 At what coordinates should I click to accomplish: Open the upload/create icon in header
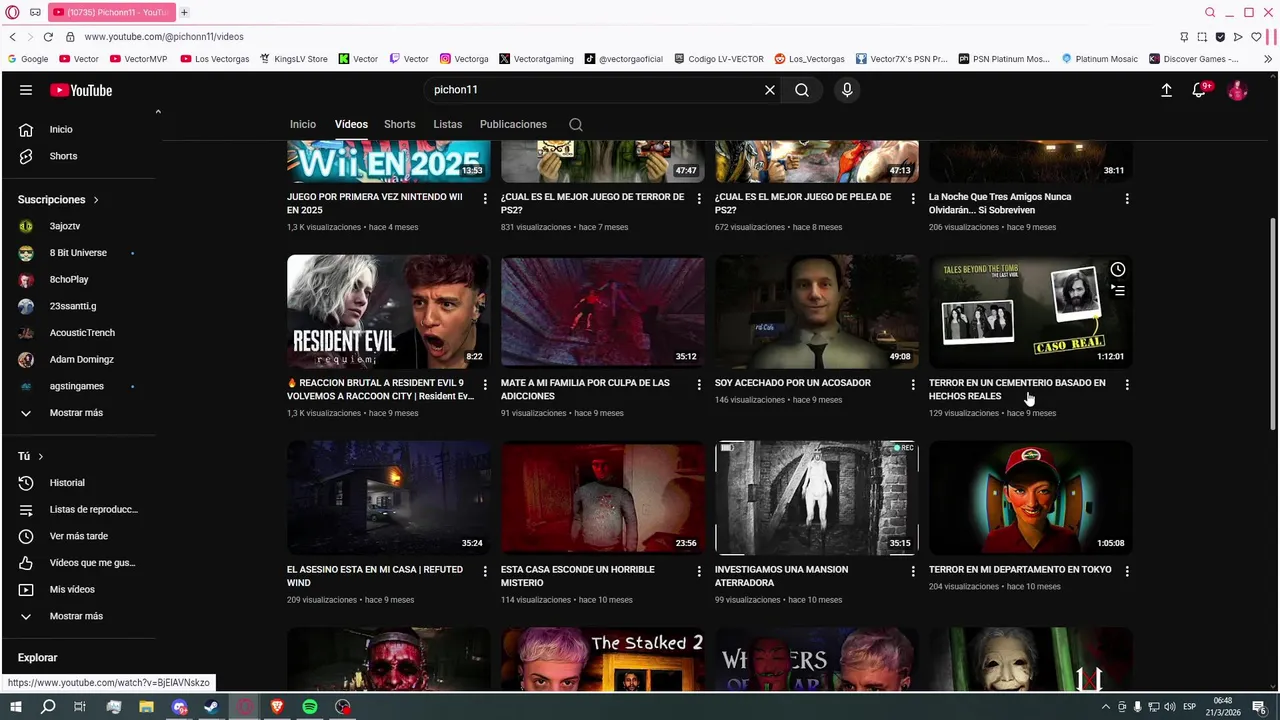point(1166,90)
